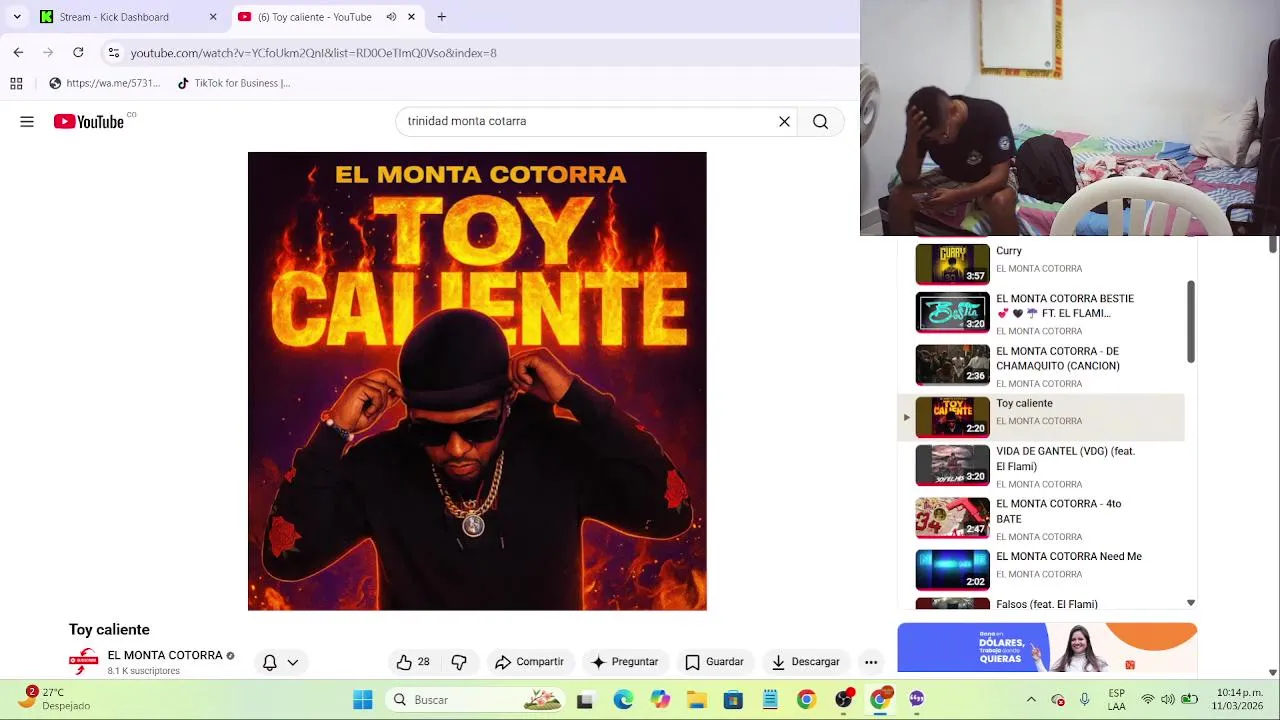Open EL MONTA COTORRA channel name link
This screenshot has height=720, width=1280.
coord(165,656)
